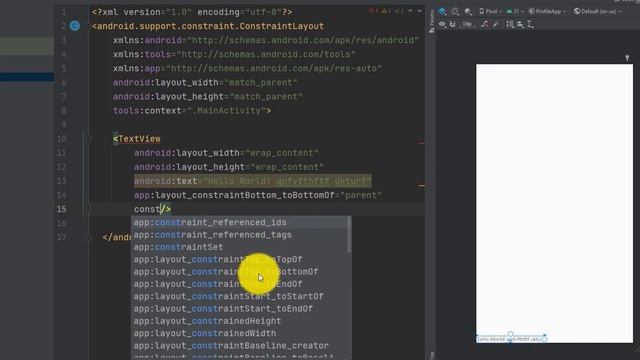640x360 pixels.
Task: Click the error and warning count indicator
Action: click(x=386, y=11)
